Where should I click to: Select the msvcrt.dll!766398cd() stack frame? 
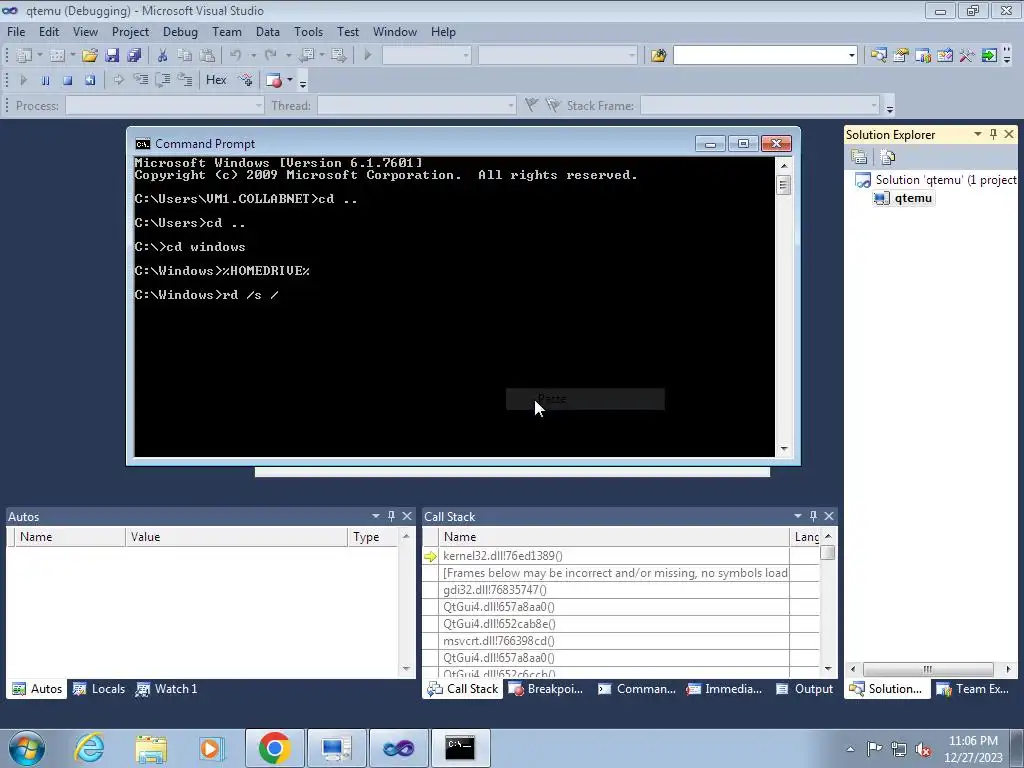click(x=498, y=641)
